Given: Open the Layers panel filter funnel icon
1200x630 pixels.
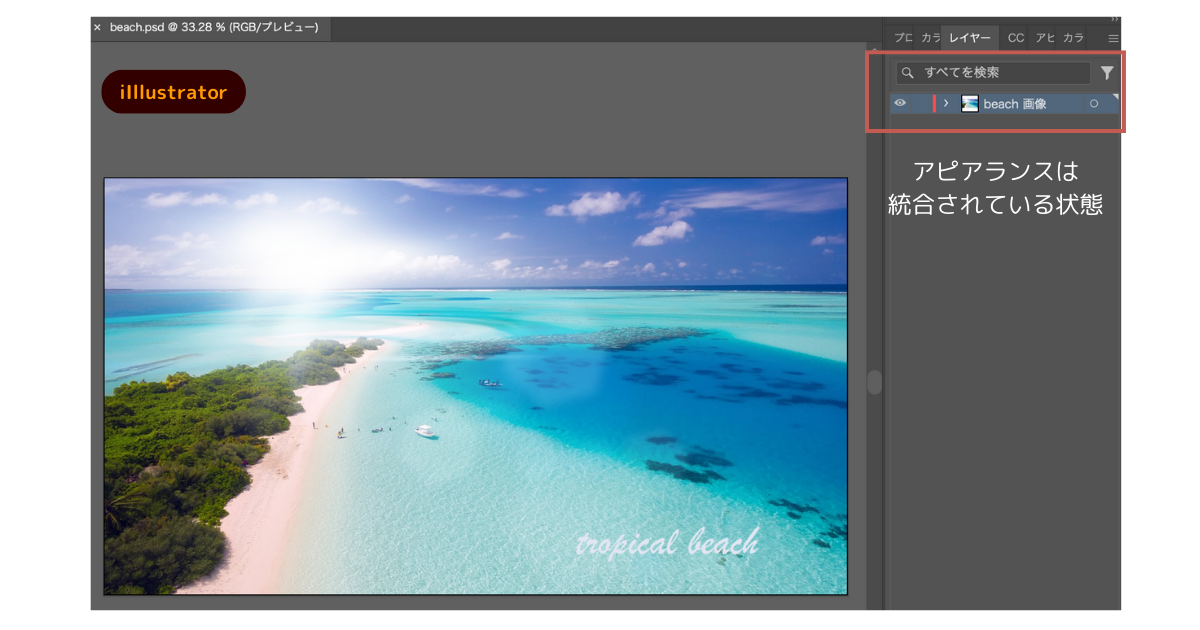Looking at the screenshot, I should pos(1108,73).
